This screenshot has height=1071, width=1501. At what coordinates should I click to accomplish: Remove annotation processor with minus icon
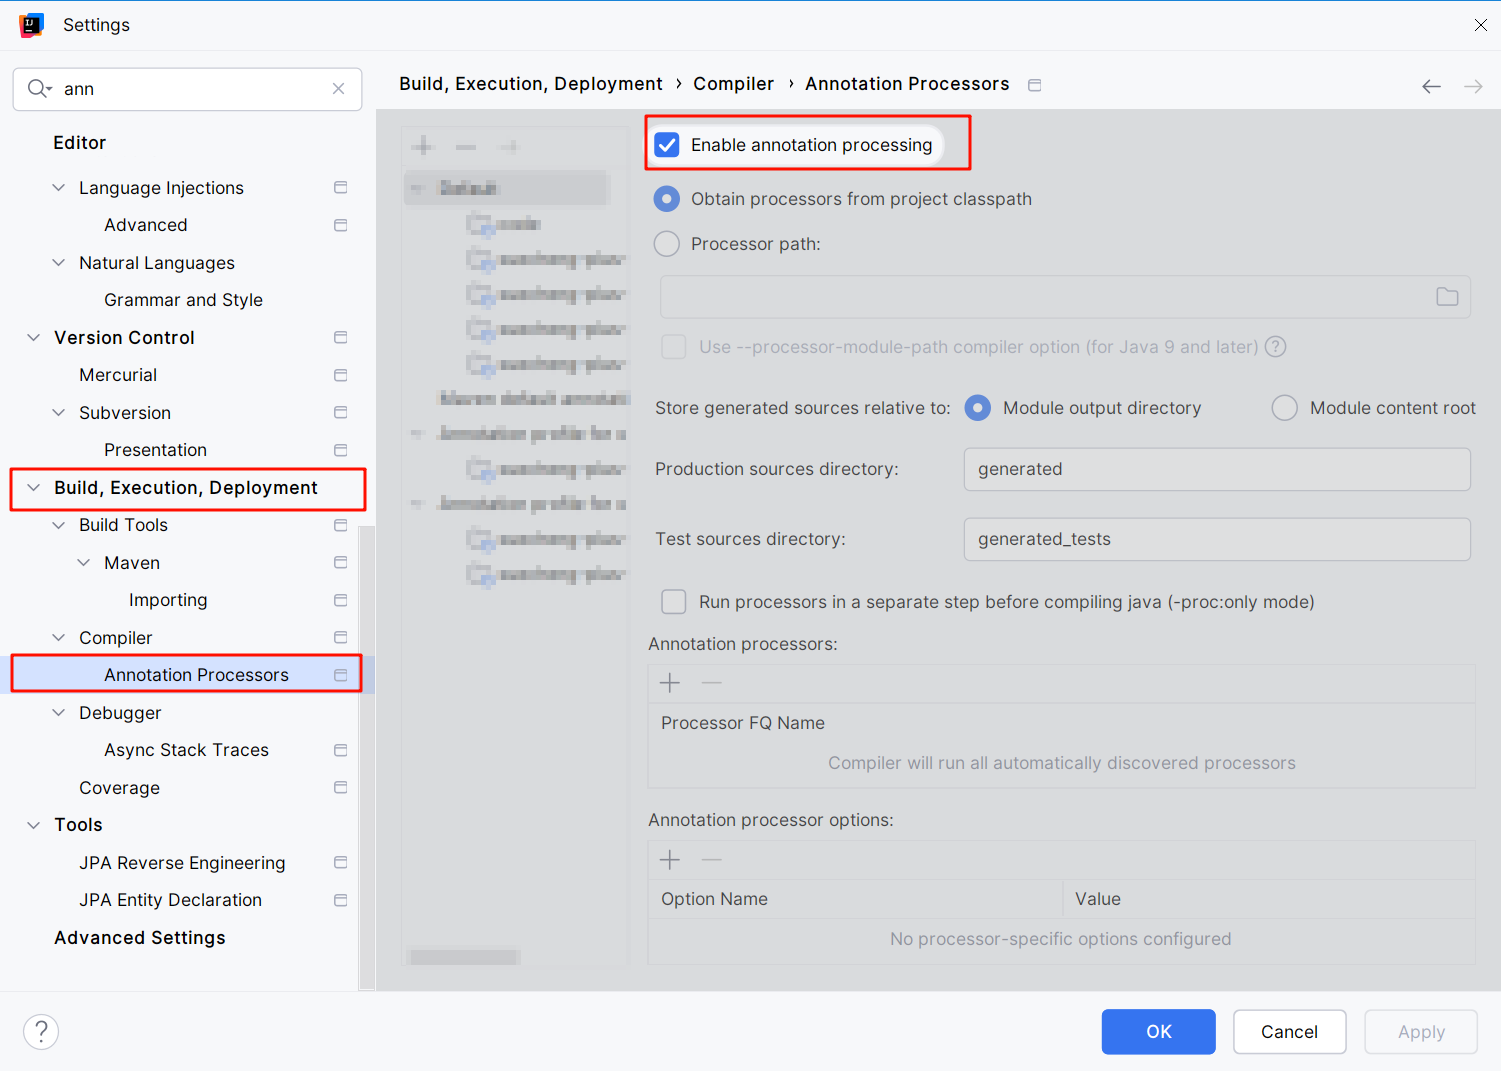(711, 683)
